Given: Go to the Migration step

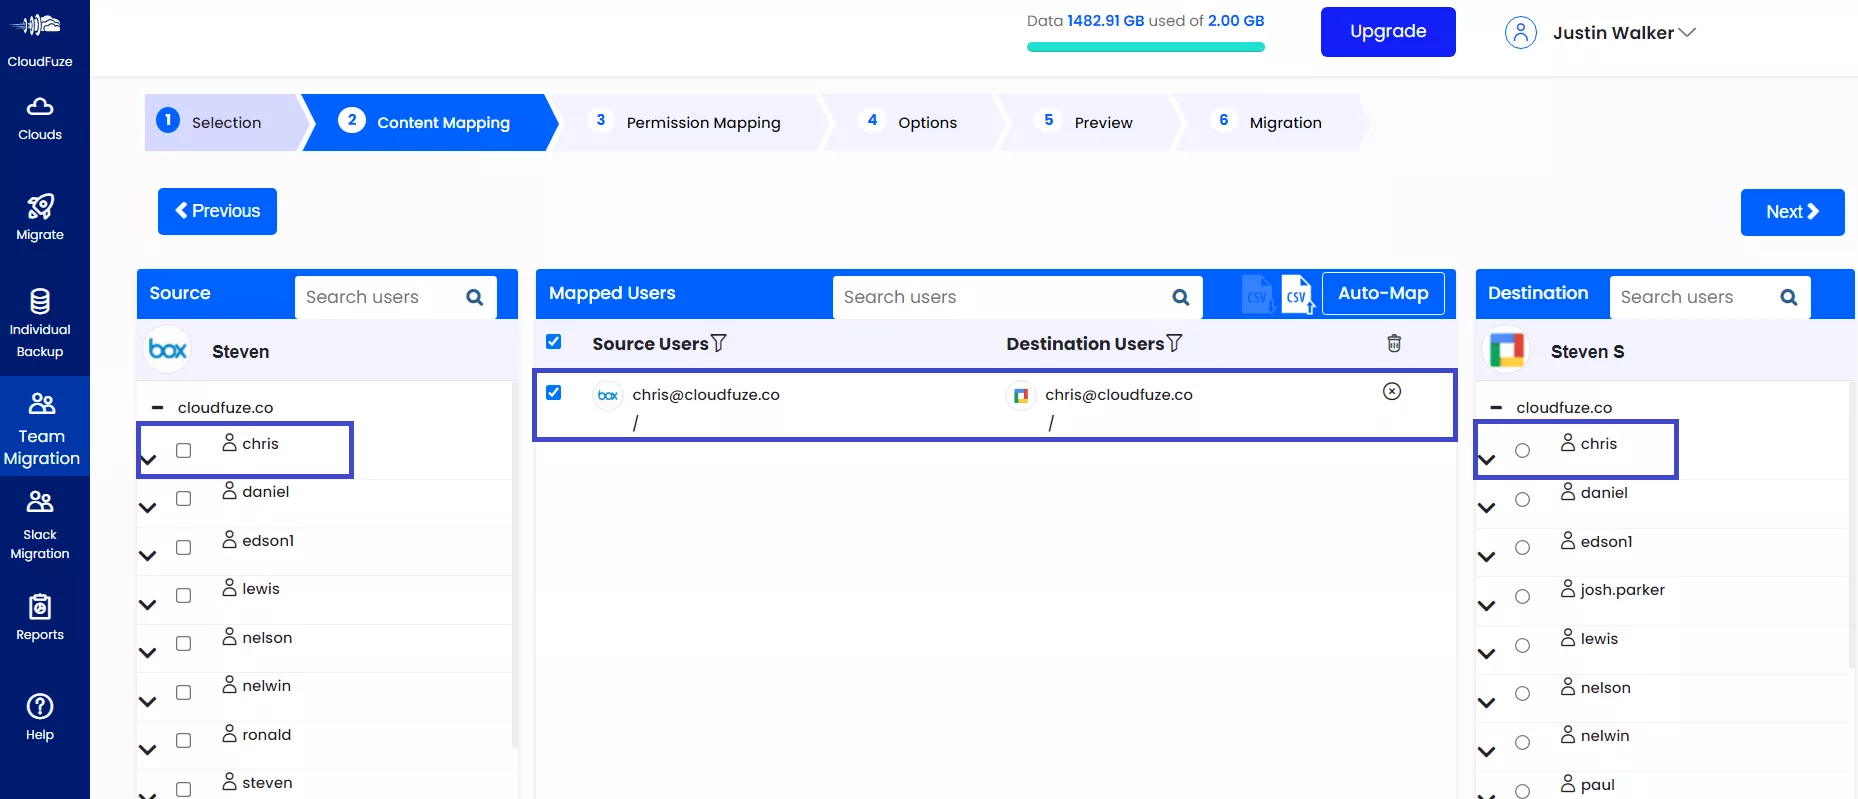Looking at the screenshot, I should pyautogui.click(x=1270, y=122).
